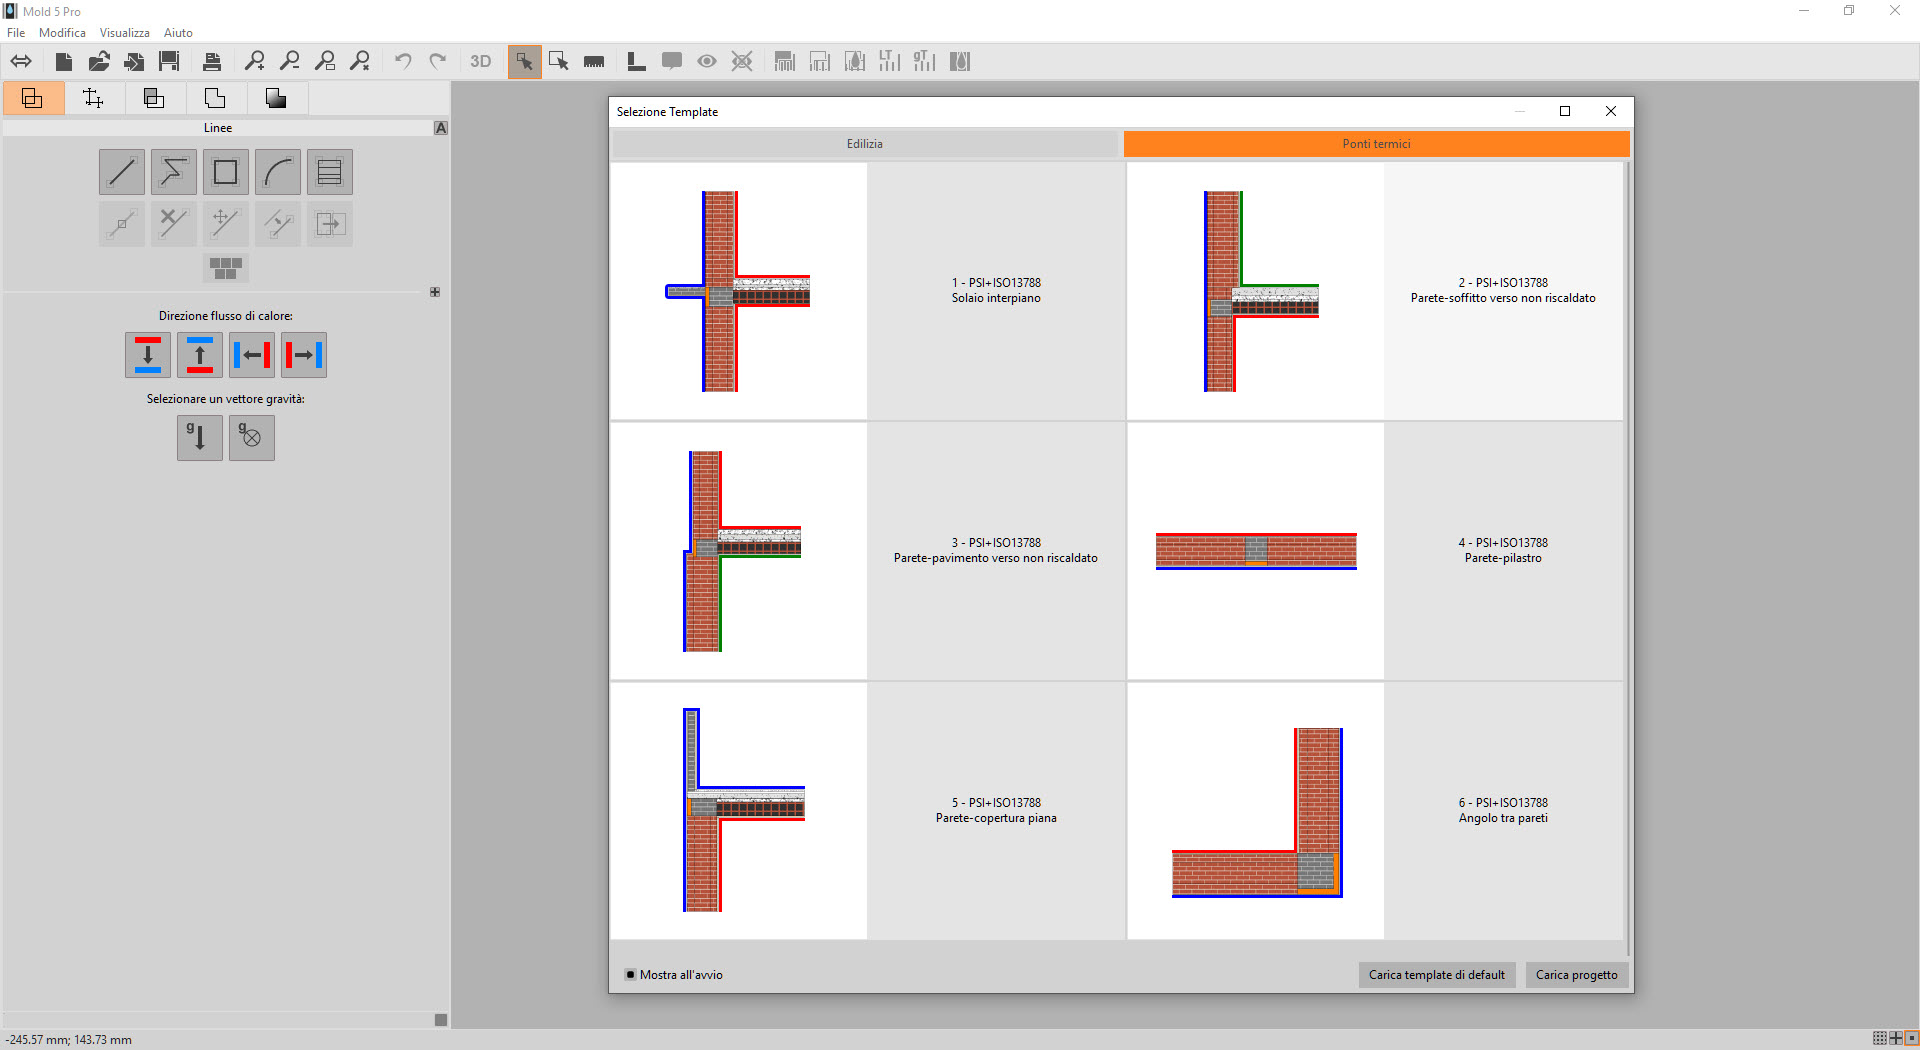
Task: Toggle the 'Mostra all'avvio' checkbox
Action: tap(631, 975)
